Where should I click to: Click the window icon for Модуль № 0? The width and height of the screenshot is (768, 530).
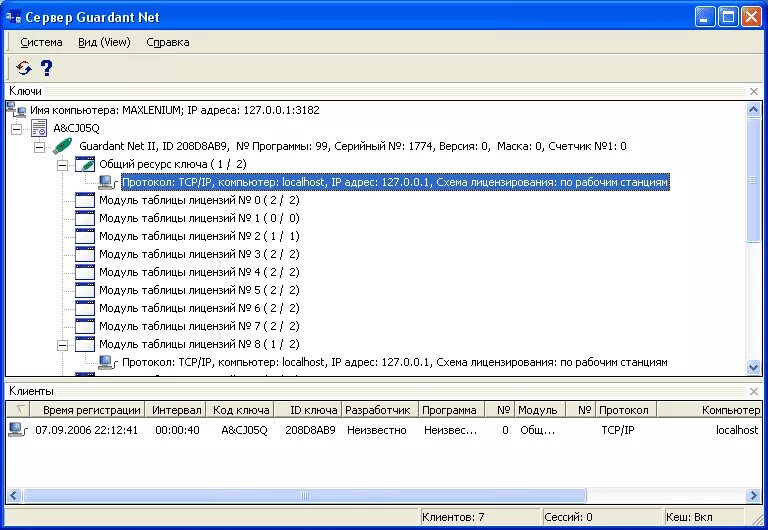(x=85, y=200)
